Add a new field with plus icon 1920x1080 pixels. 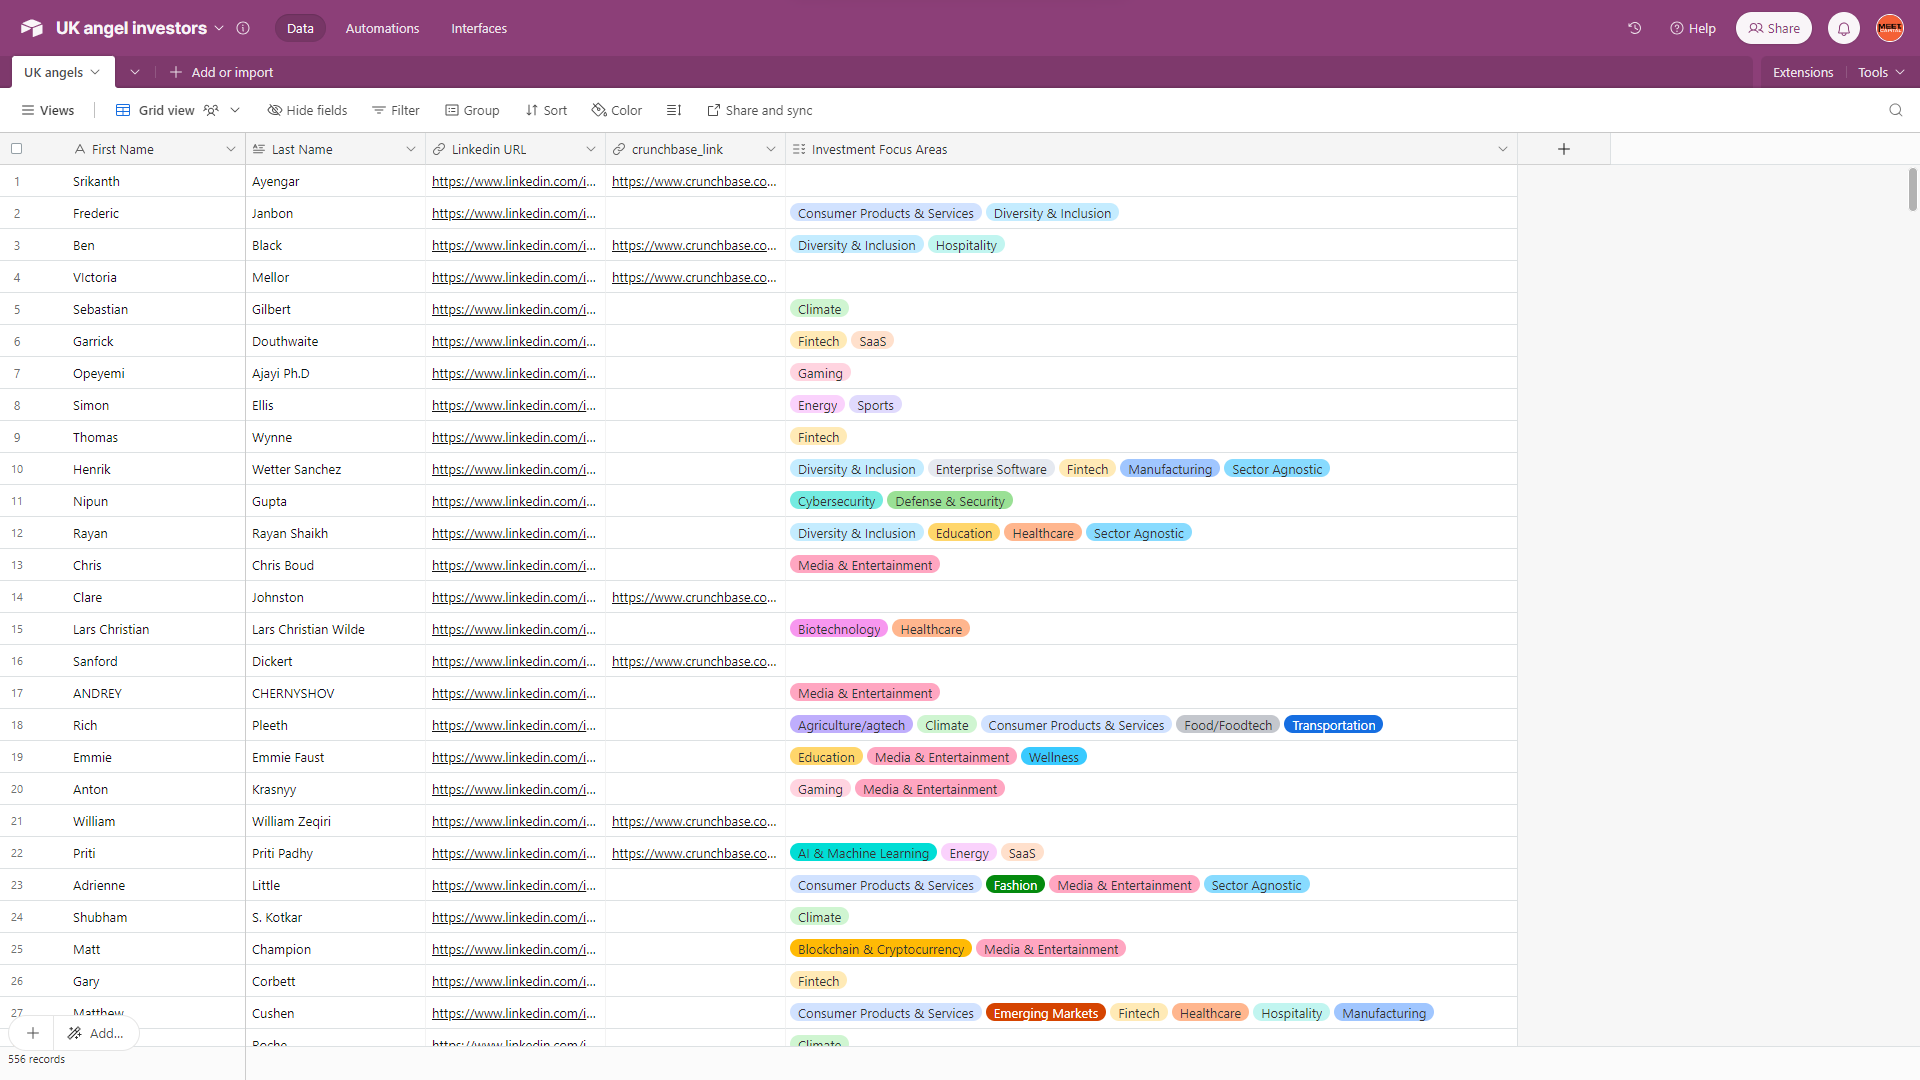(1564, 149)
